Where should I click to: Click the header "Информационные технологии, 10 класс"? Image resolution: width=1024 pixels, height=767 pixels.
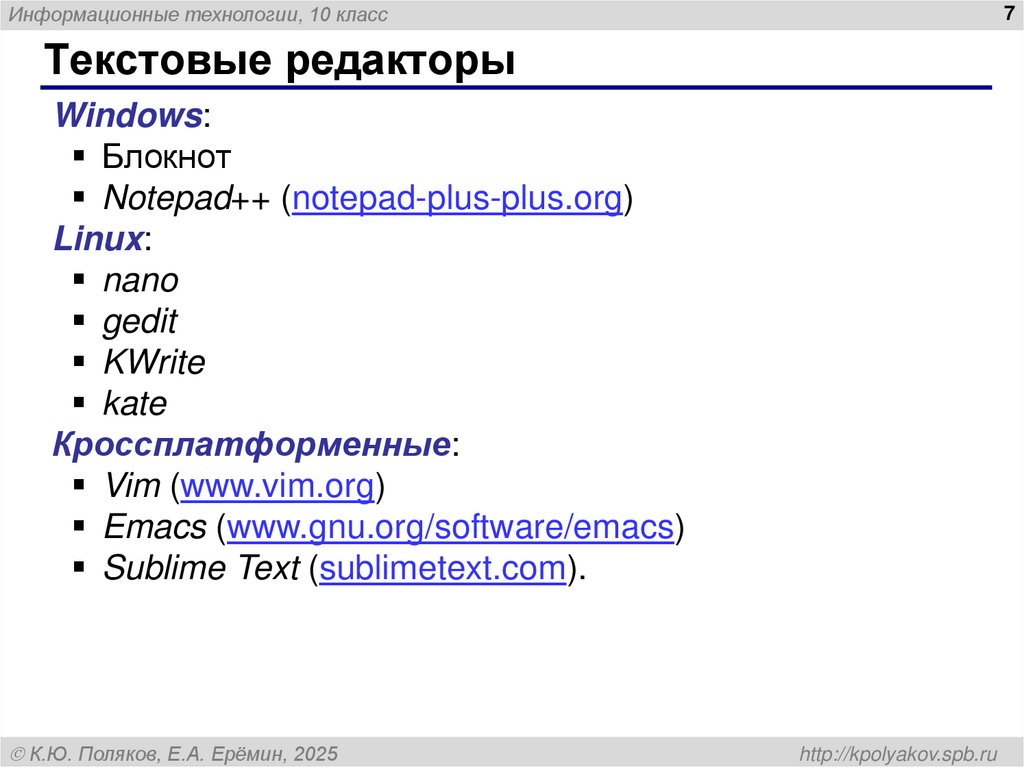point(199,14)
